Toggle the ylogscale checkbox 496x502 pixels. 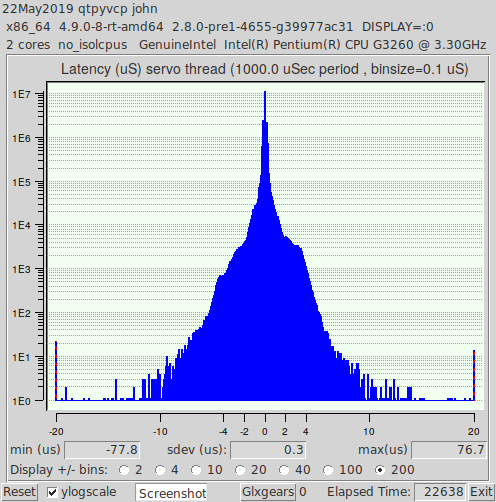point(52,492)
